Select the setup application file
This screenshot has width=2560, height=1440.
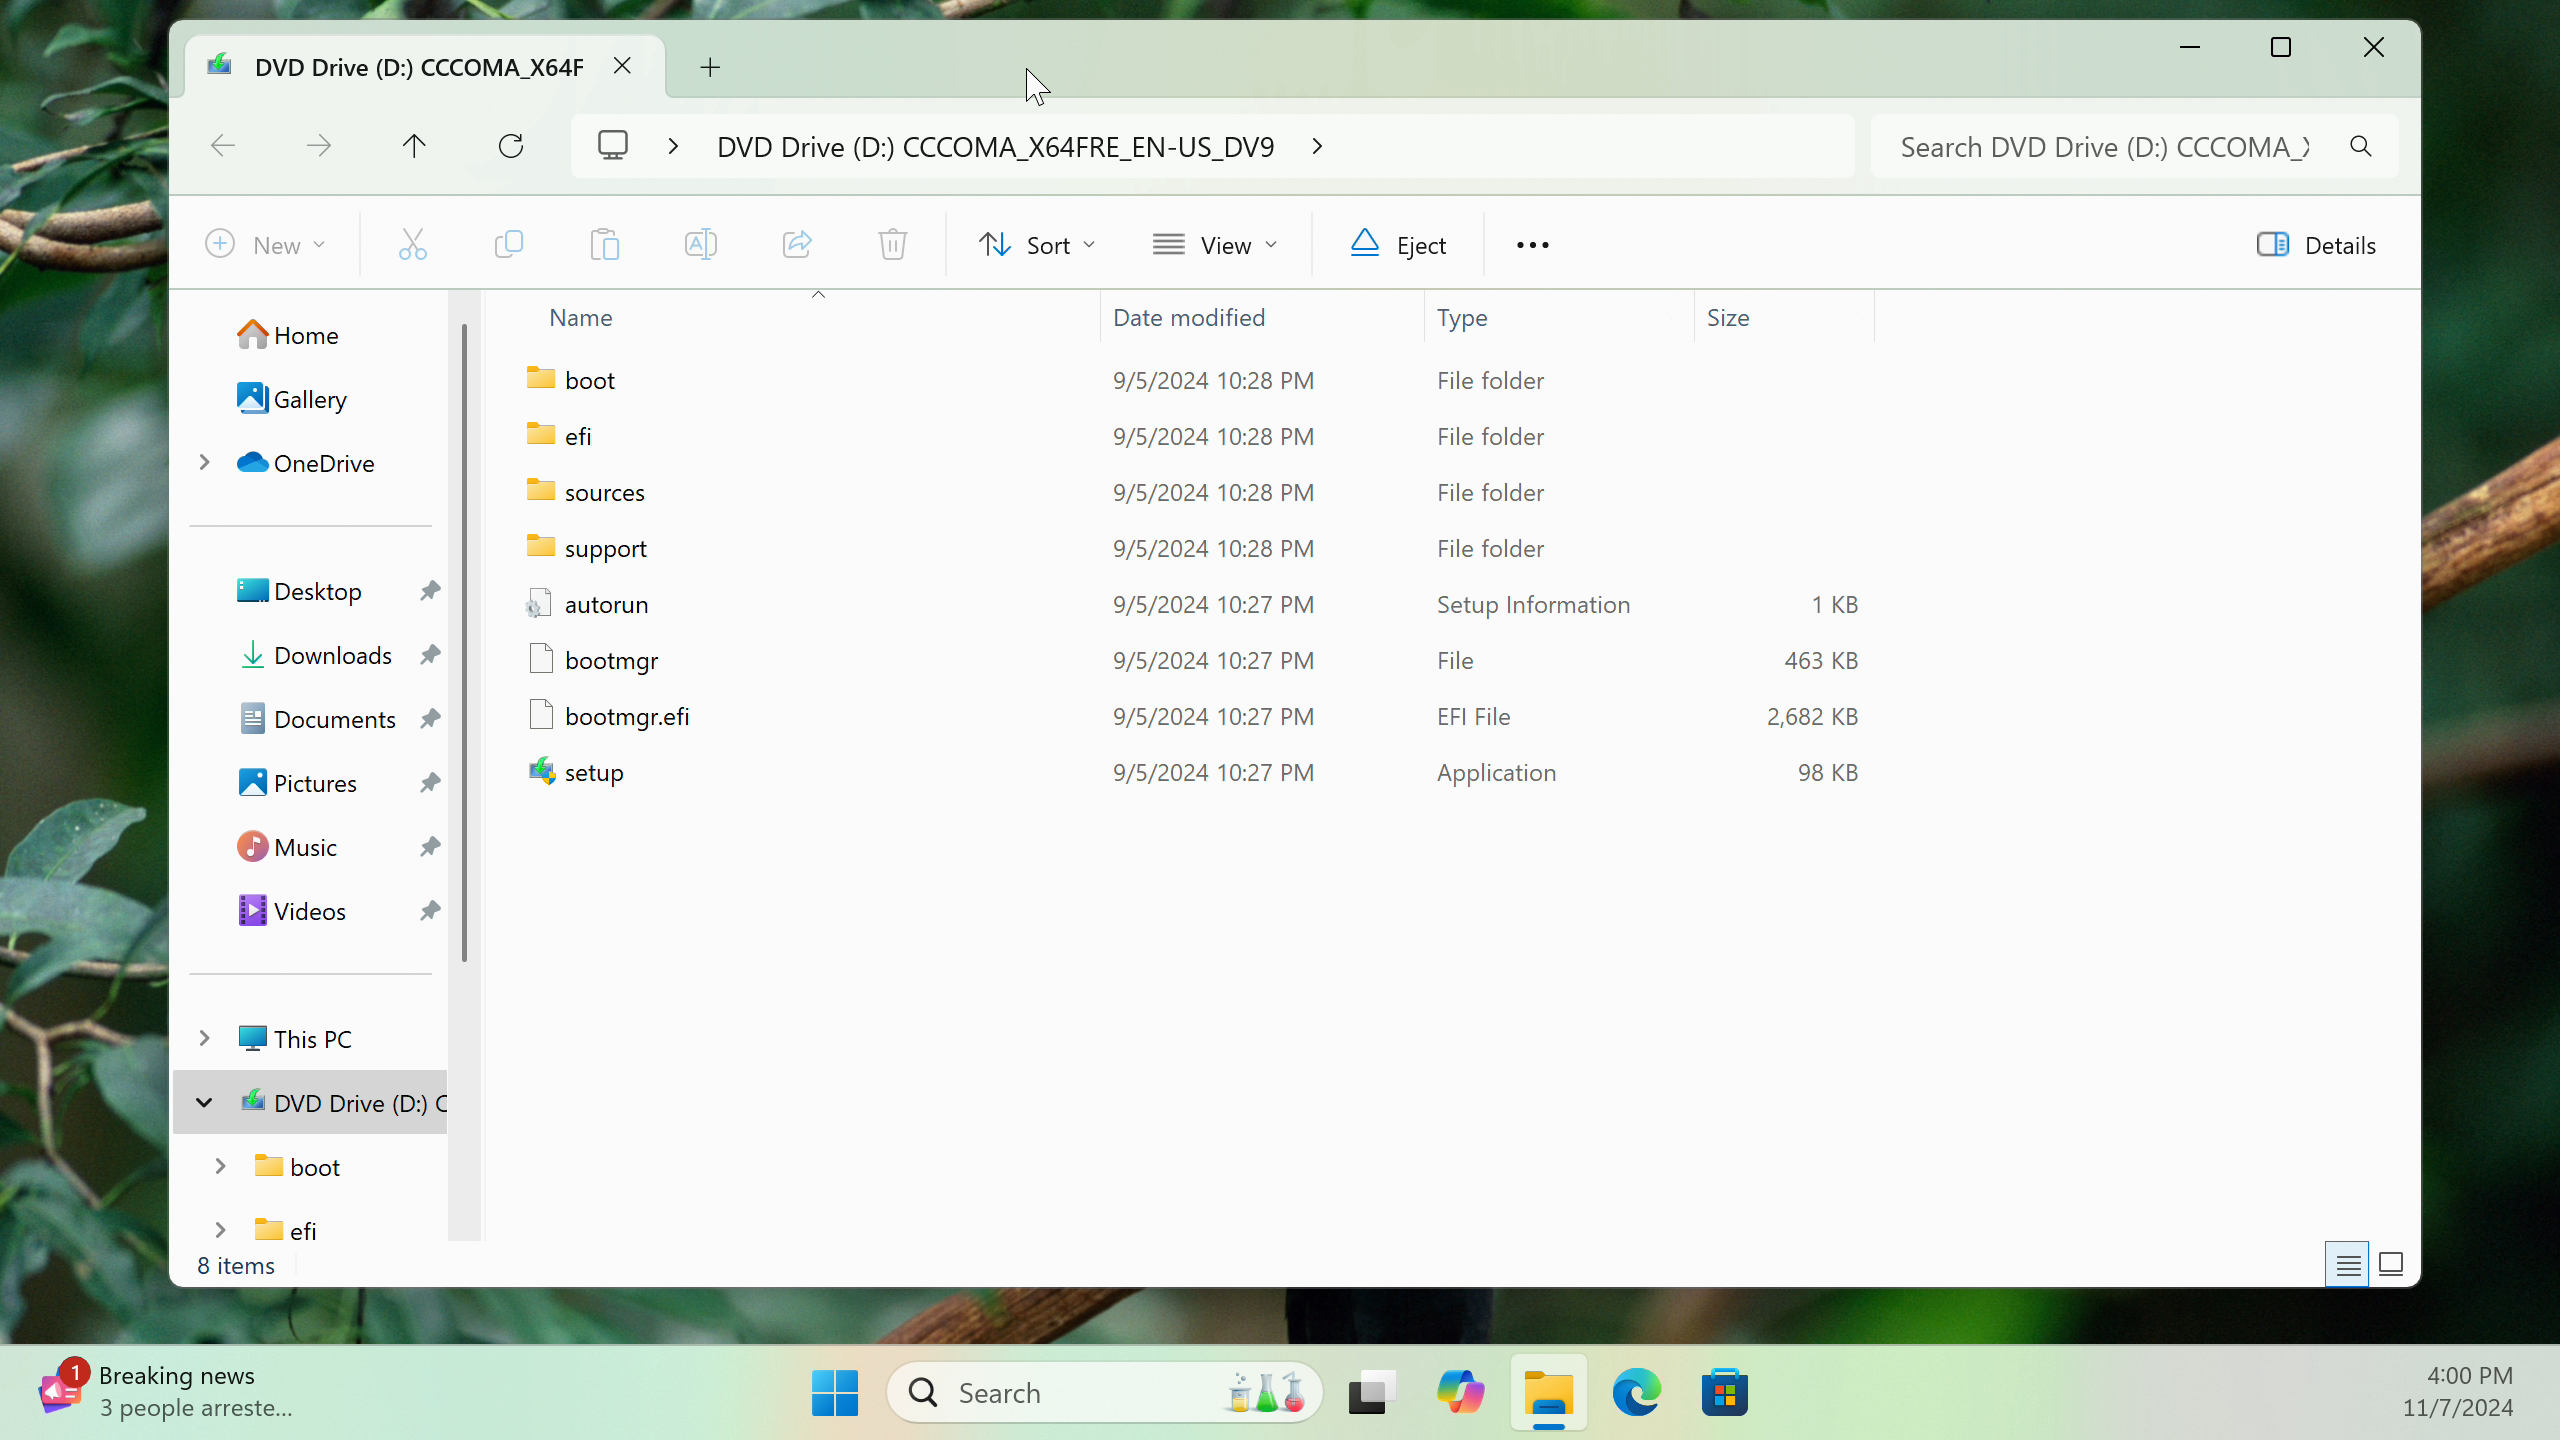point(594,772)
